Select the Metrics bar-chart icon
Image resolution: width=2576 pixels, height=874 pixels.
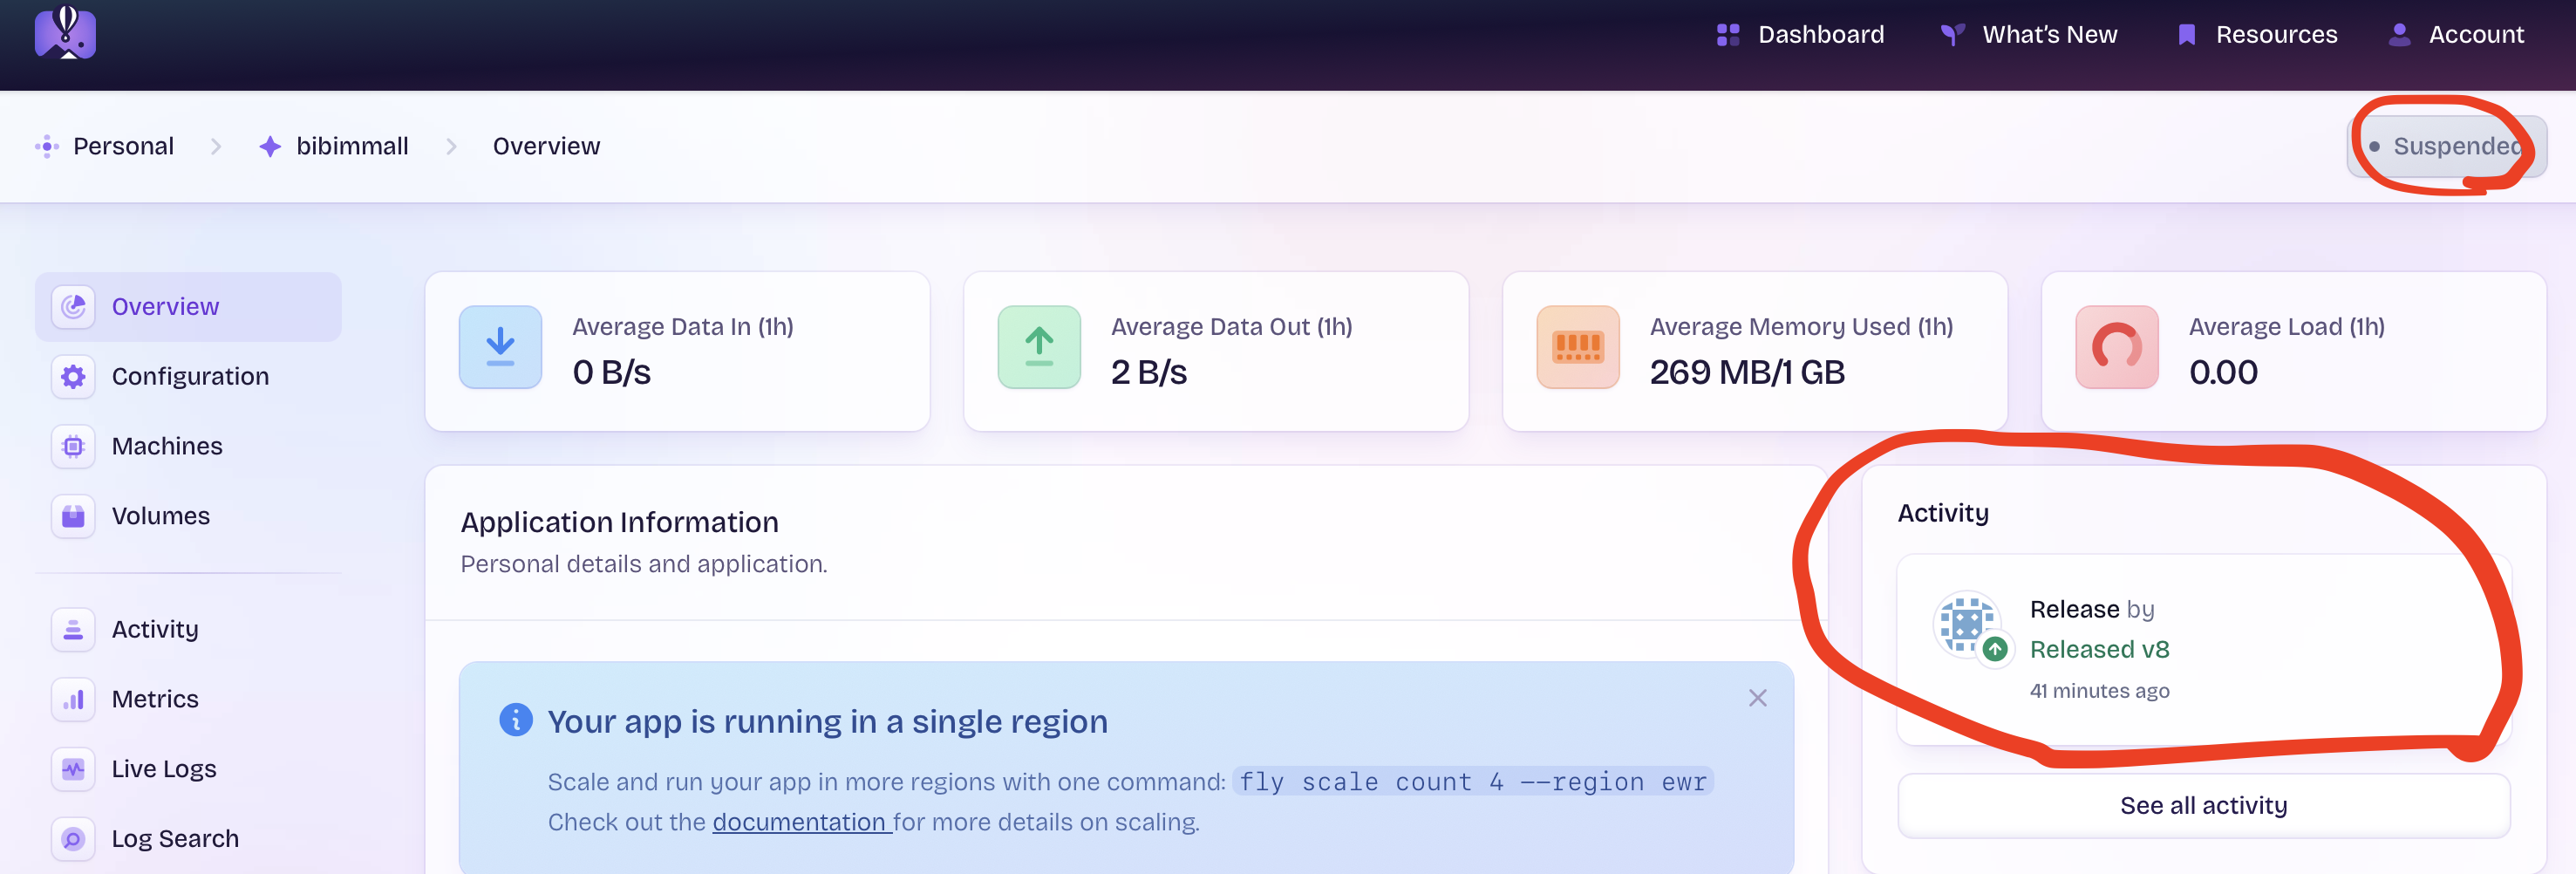[72, 699]
